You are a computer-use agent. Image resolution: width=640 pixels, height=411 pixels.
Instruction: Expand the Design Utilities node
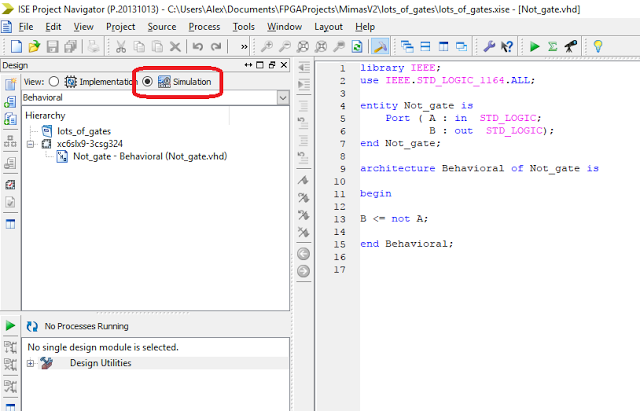coord(30,363)
